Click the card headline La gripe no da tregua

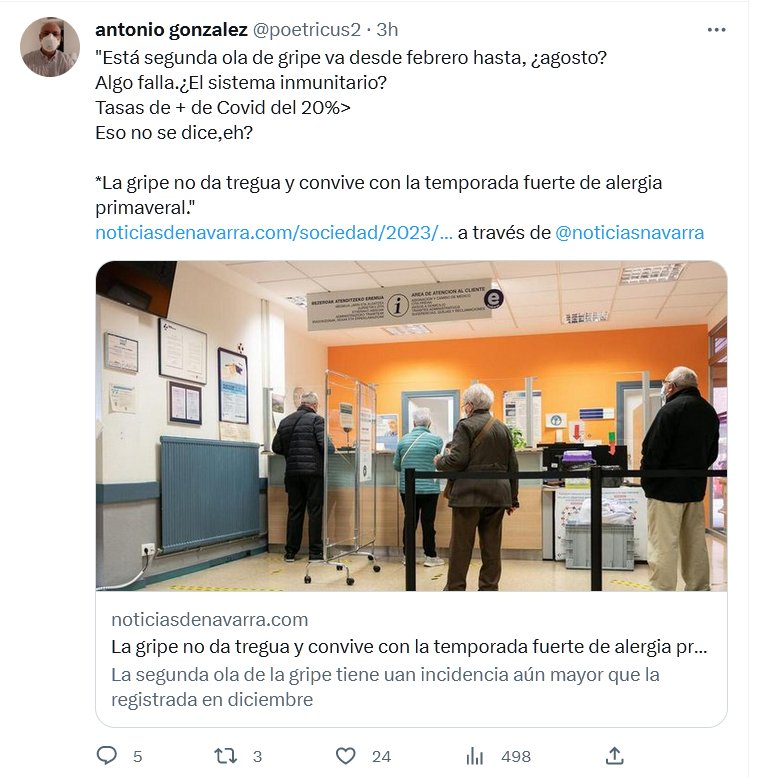(409, 647)
